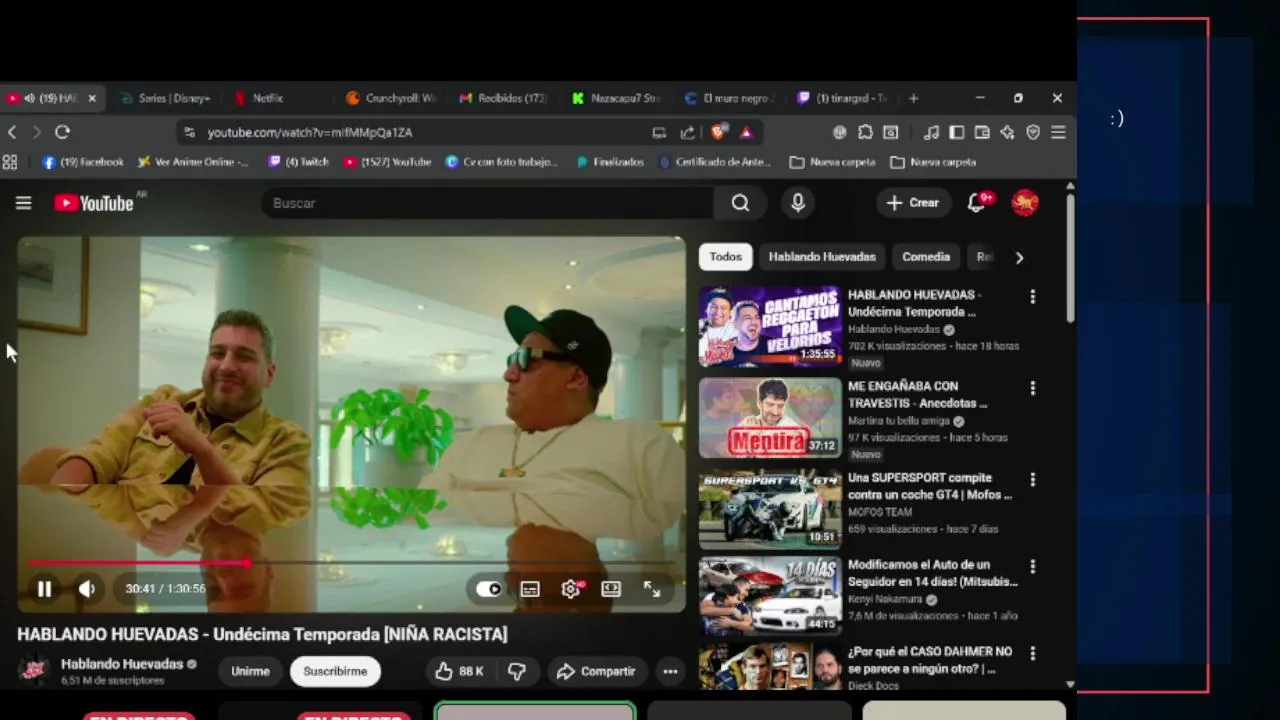Viewport: 1280px width, 720px height.
Task: Select the Comedia filter chip
Action: click(x=926, y=257)
